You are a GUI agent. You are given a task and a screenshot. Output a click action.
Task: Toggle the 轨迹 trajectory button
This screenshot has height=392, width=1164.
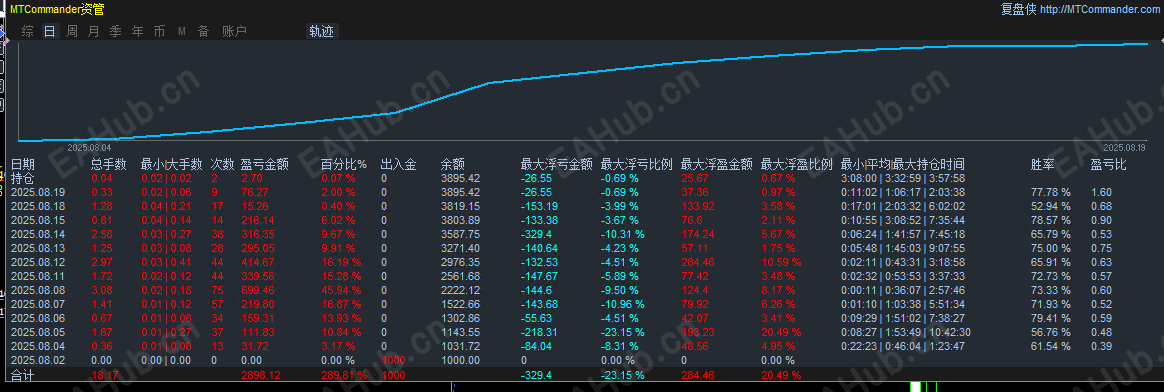pyautogui.click(x=322, y=31)
